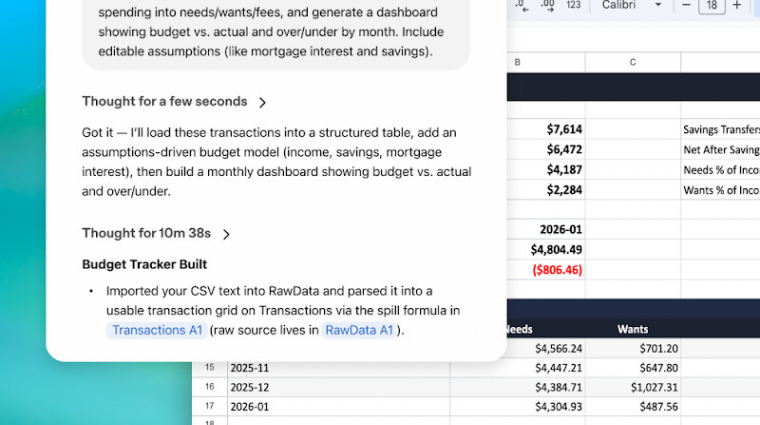Screen dimensions: 760x425
Task: Expand 'Thought for 10m 38s' chevron
Action: [x=226, y=234]
